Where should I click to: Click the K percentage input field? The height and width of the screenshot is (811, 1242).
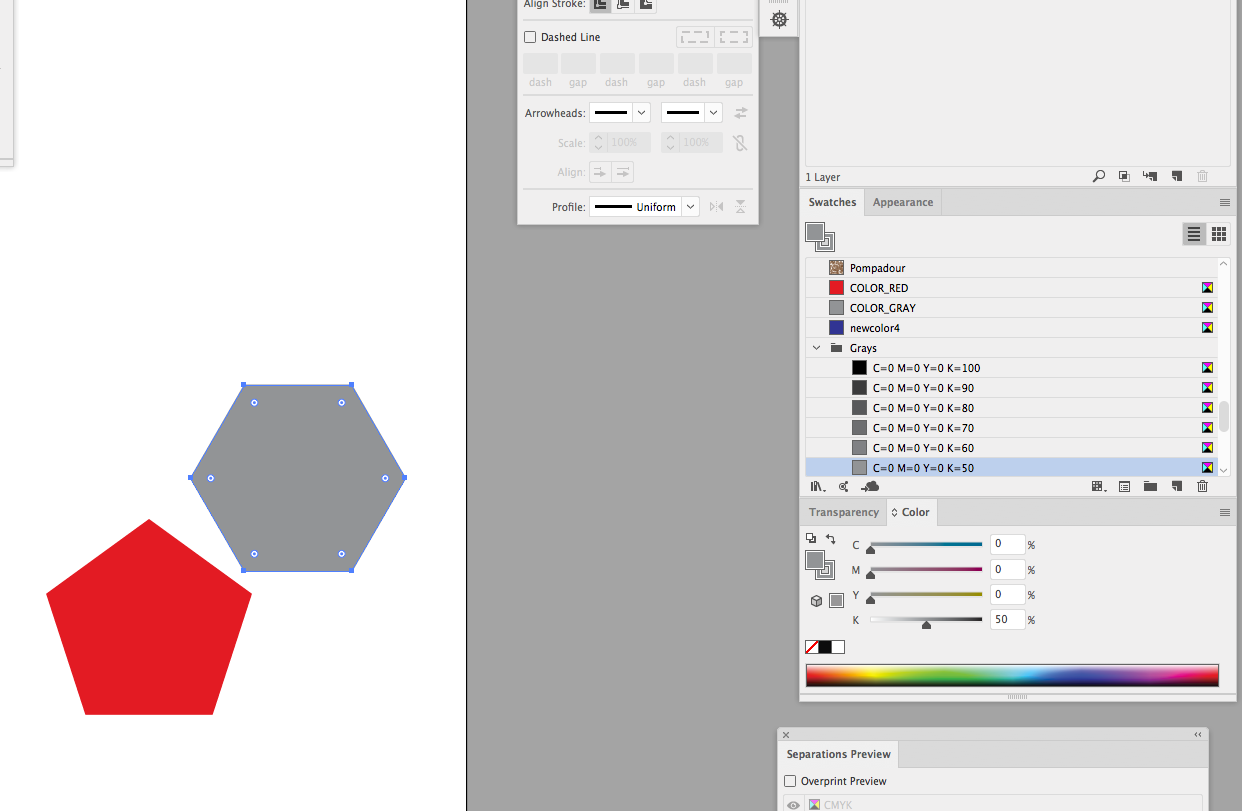[x=1007, y=620]
